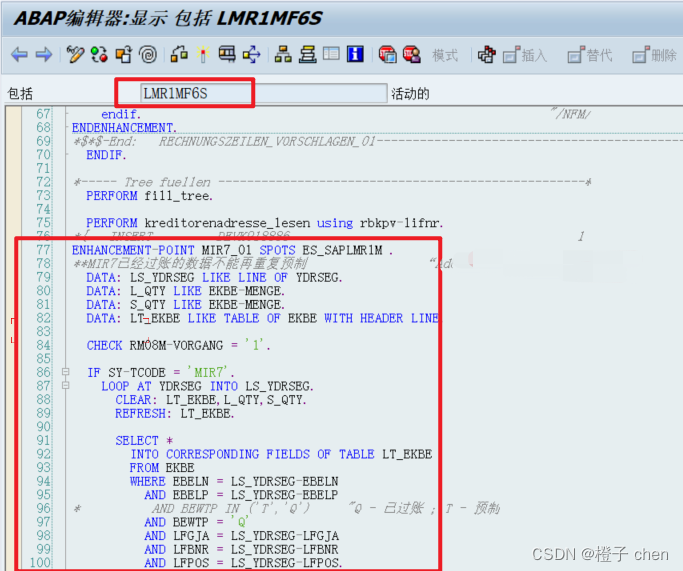Click INTO CORRESPONDING FIELDS line
Viewport: 683px width, 571px height.
pyautogui.click(x=281, y=454)
